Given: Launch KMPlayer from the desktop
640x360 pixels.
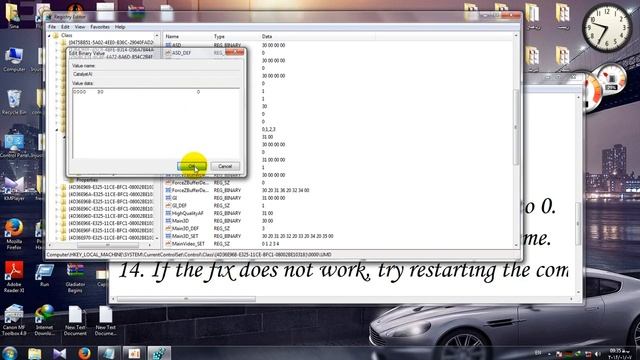Looking at the screenshot, I should (14, 189).
